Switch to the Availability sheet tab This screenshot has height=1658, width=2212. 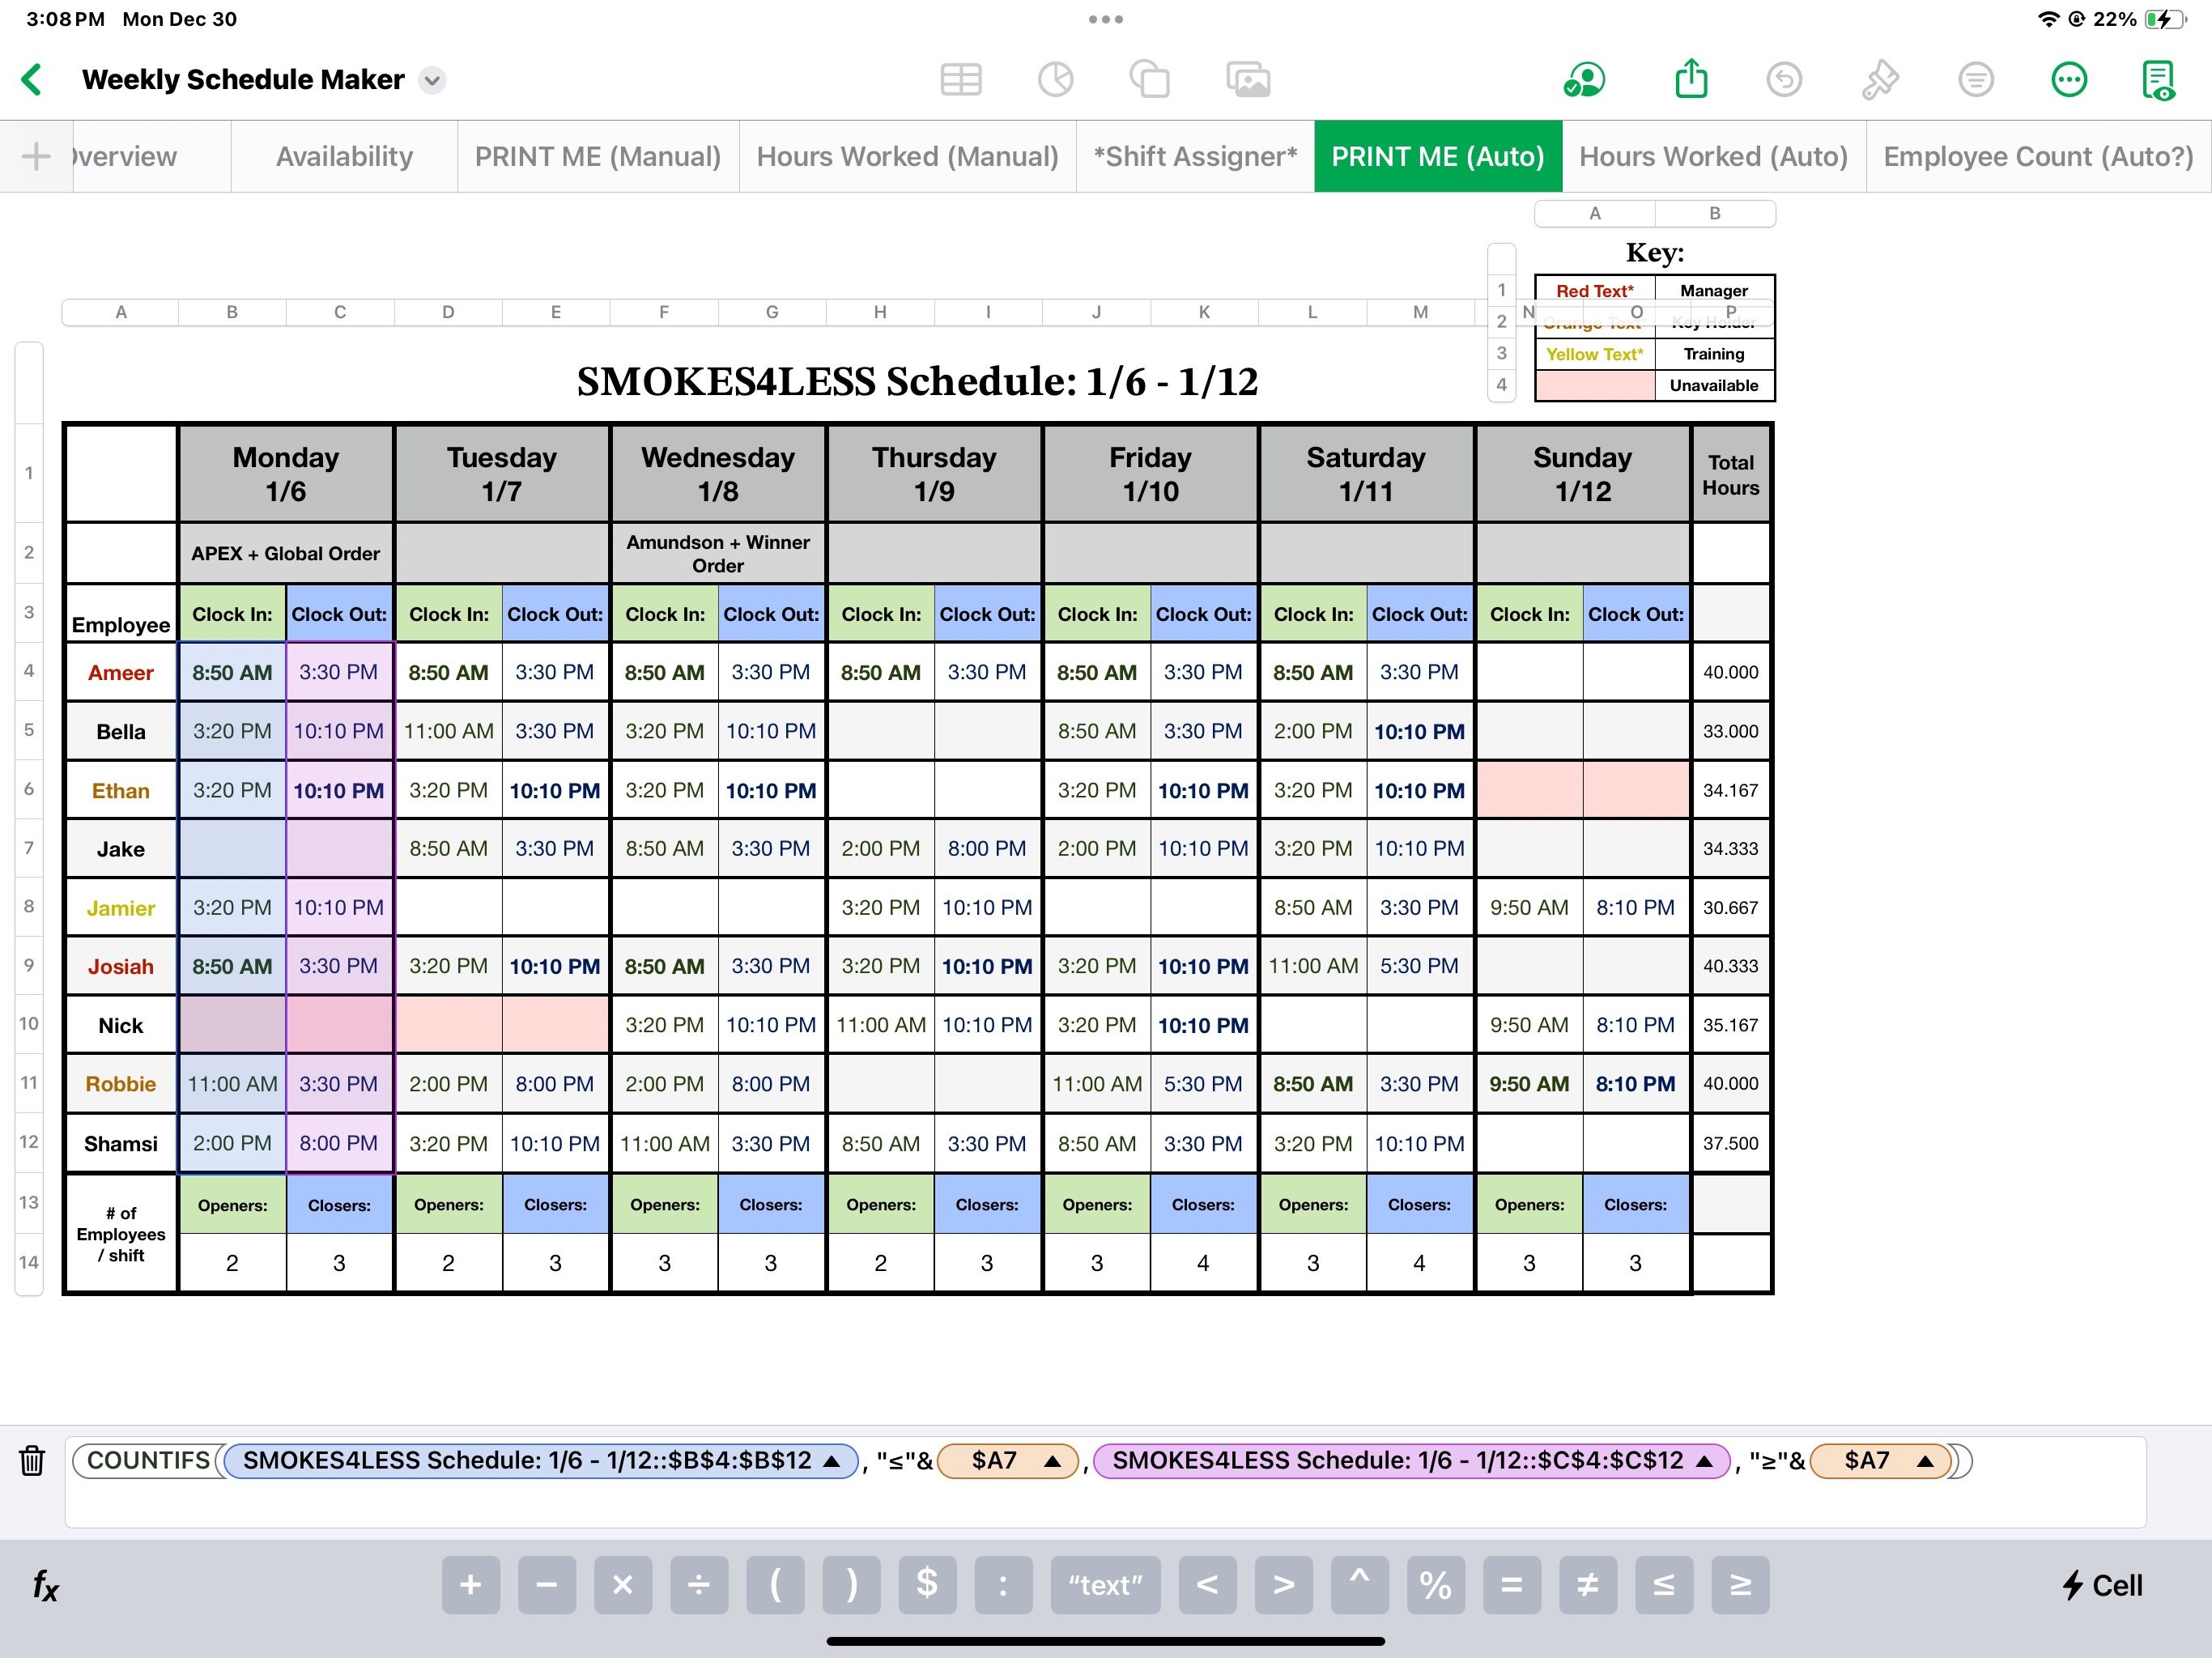(344, 156)
